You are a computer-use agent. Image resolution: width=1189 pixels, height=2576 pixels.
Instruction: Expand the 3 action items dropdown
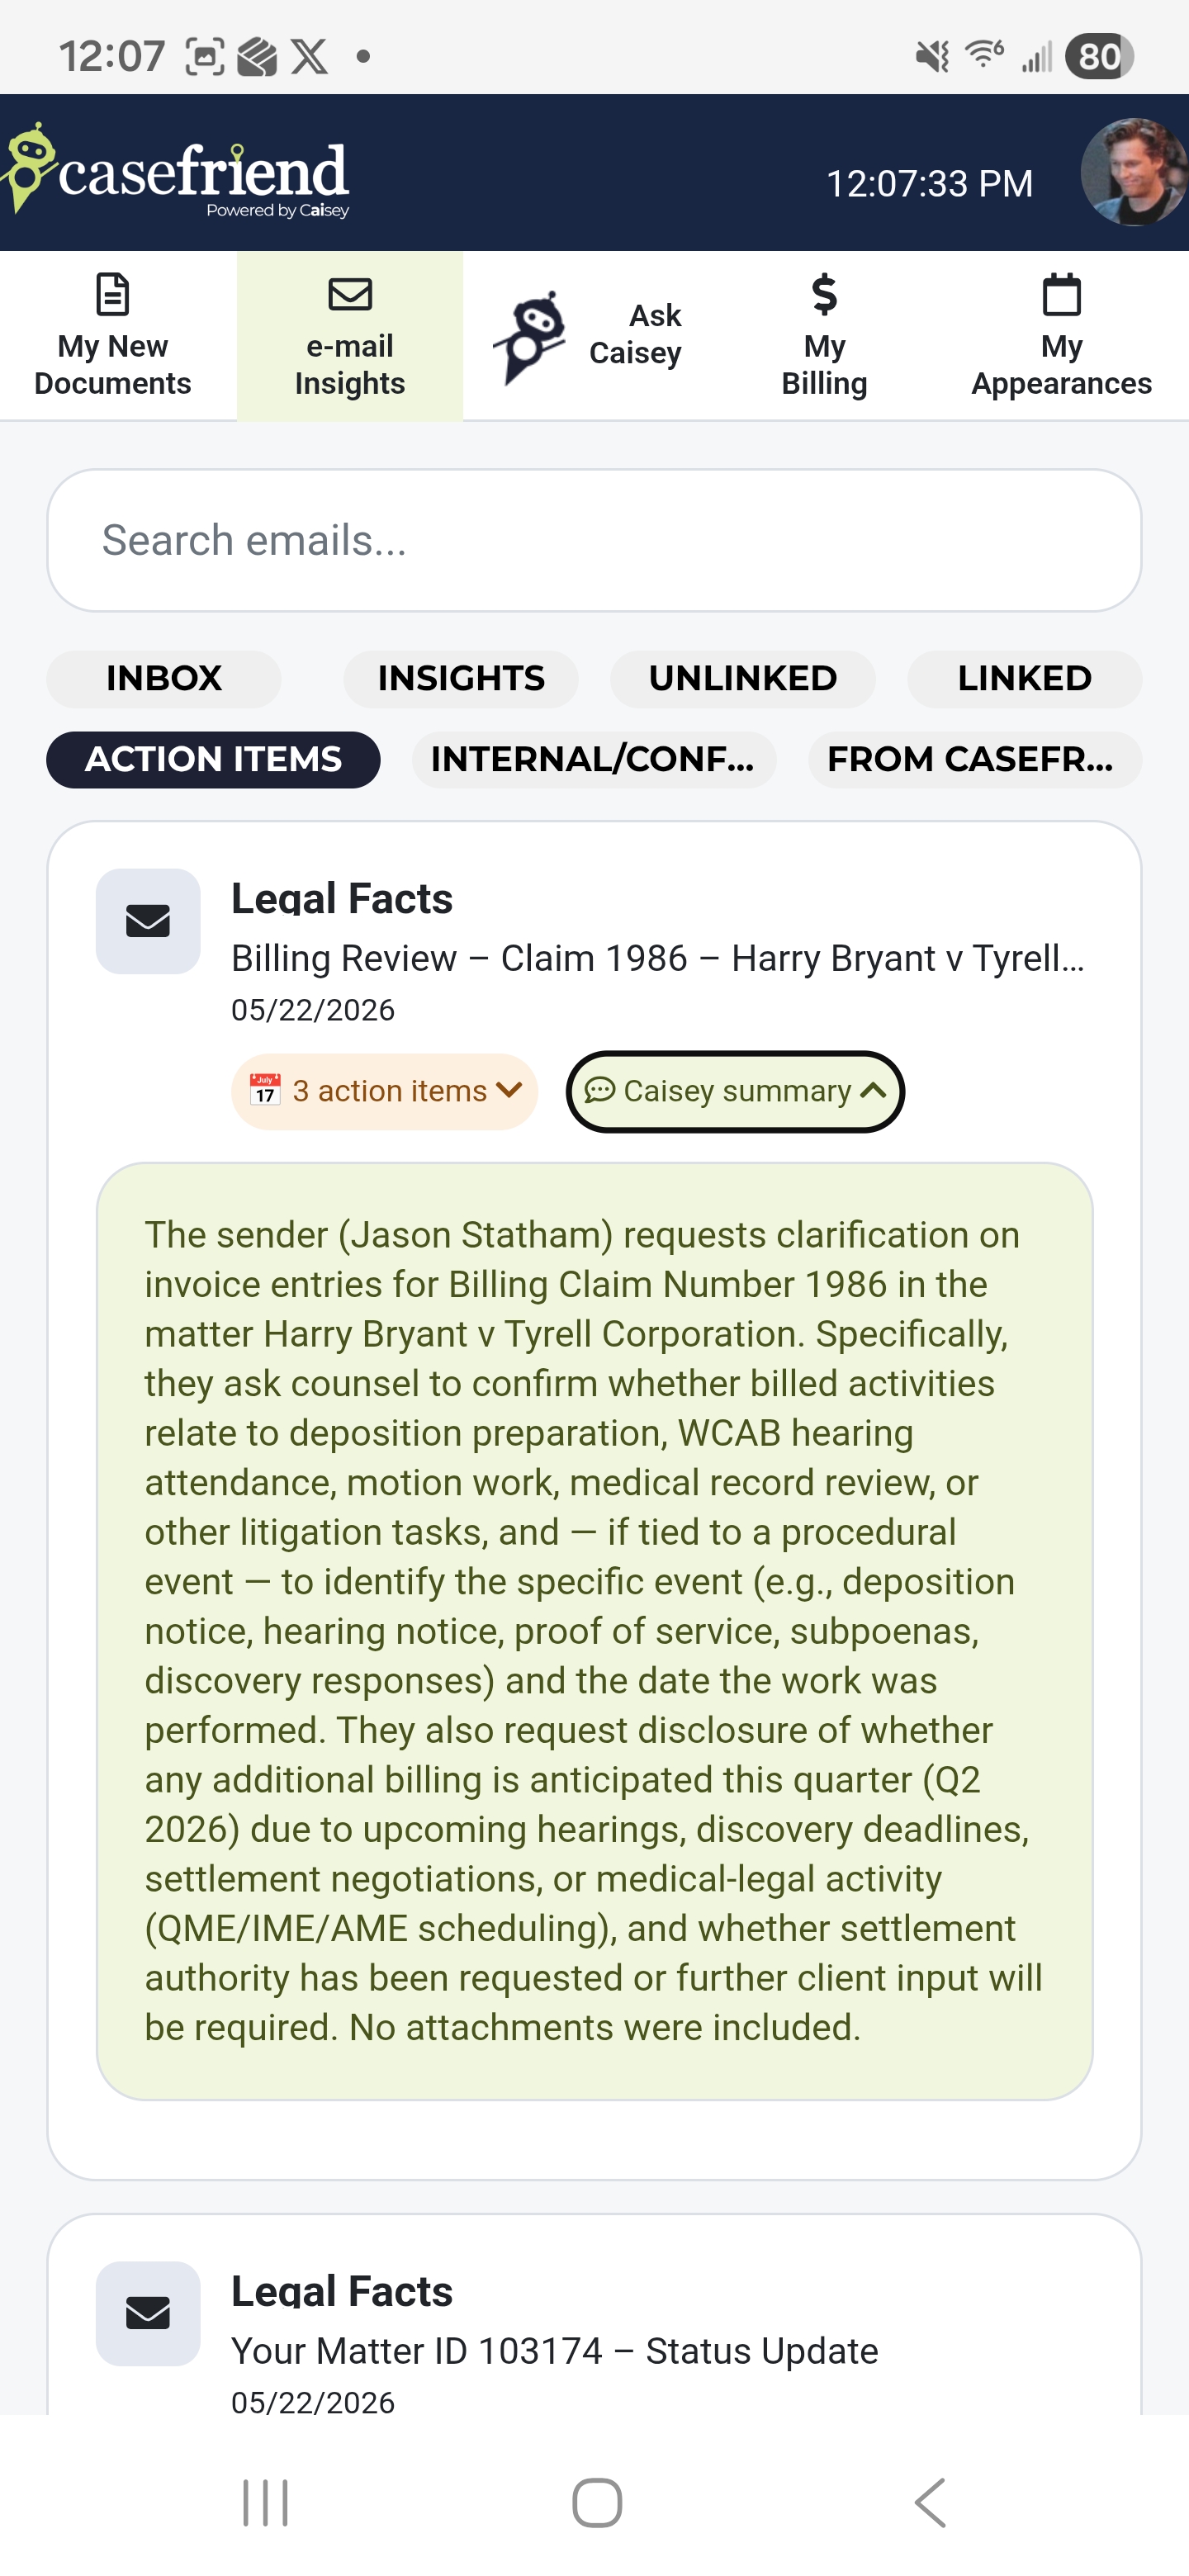tap(384, 1091)
